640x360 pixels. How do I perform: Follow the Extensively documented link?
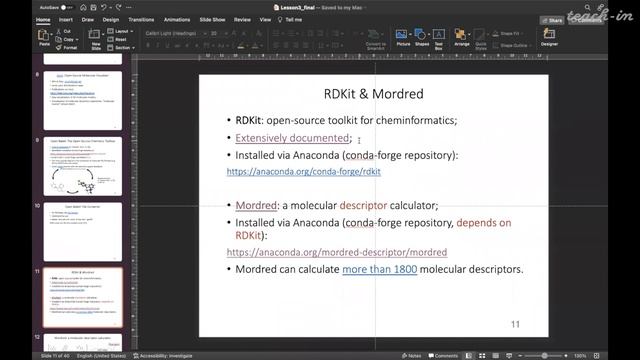tap(292, 138)
